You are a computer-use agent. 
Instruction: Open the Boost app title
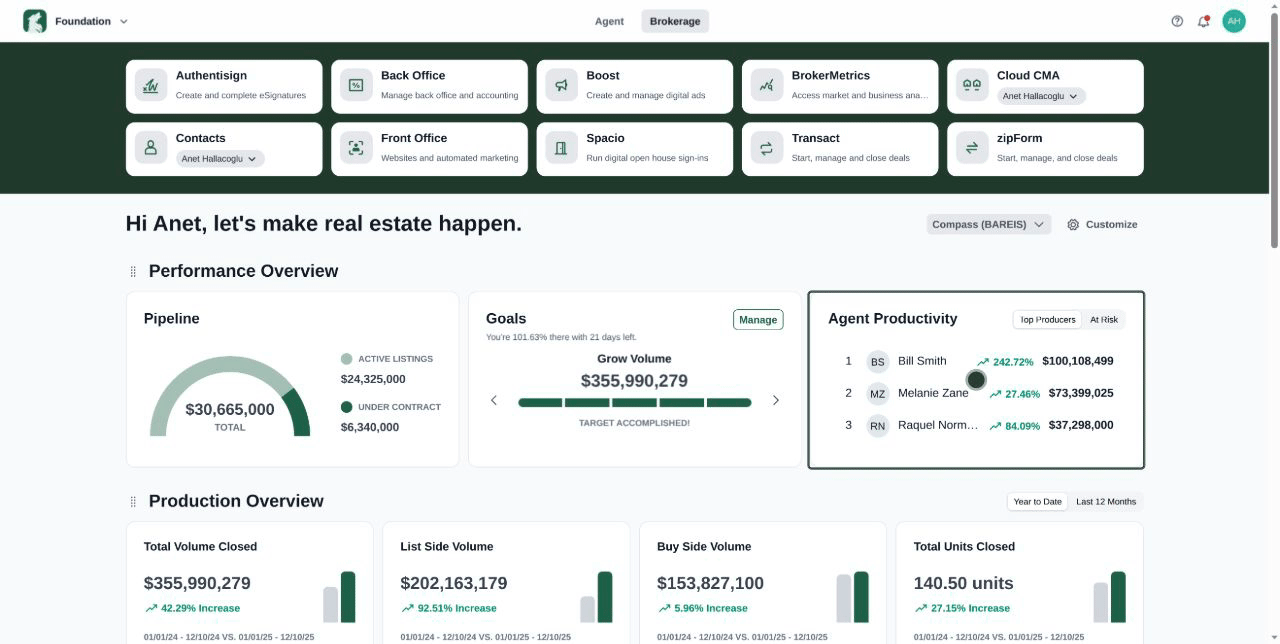pos(603,75)
